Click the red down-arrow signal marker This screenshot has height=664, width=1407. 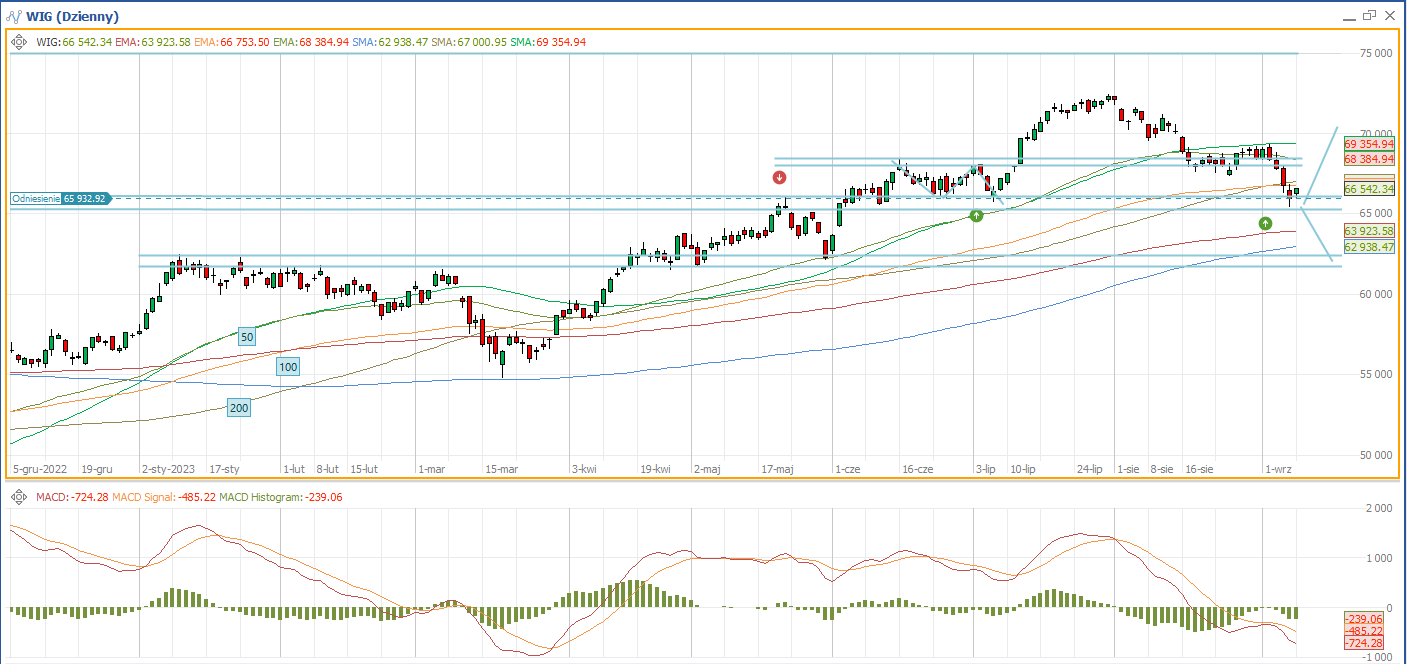[x=780, y=178]
